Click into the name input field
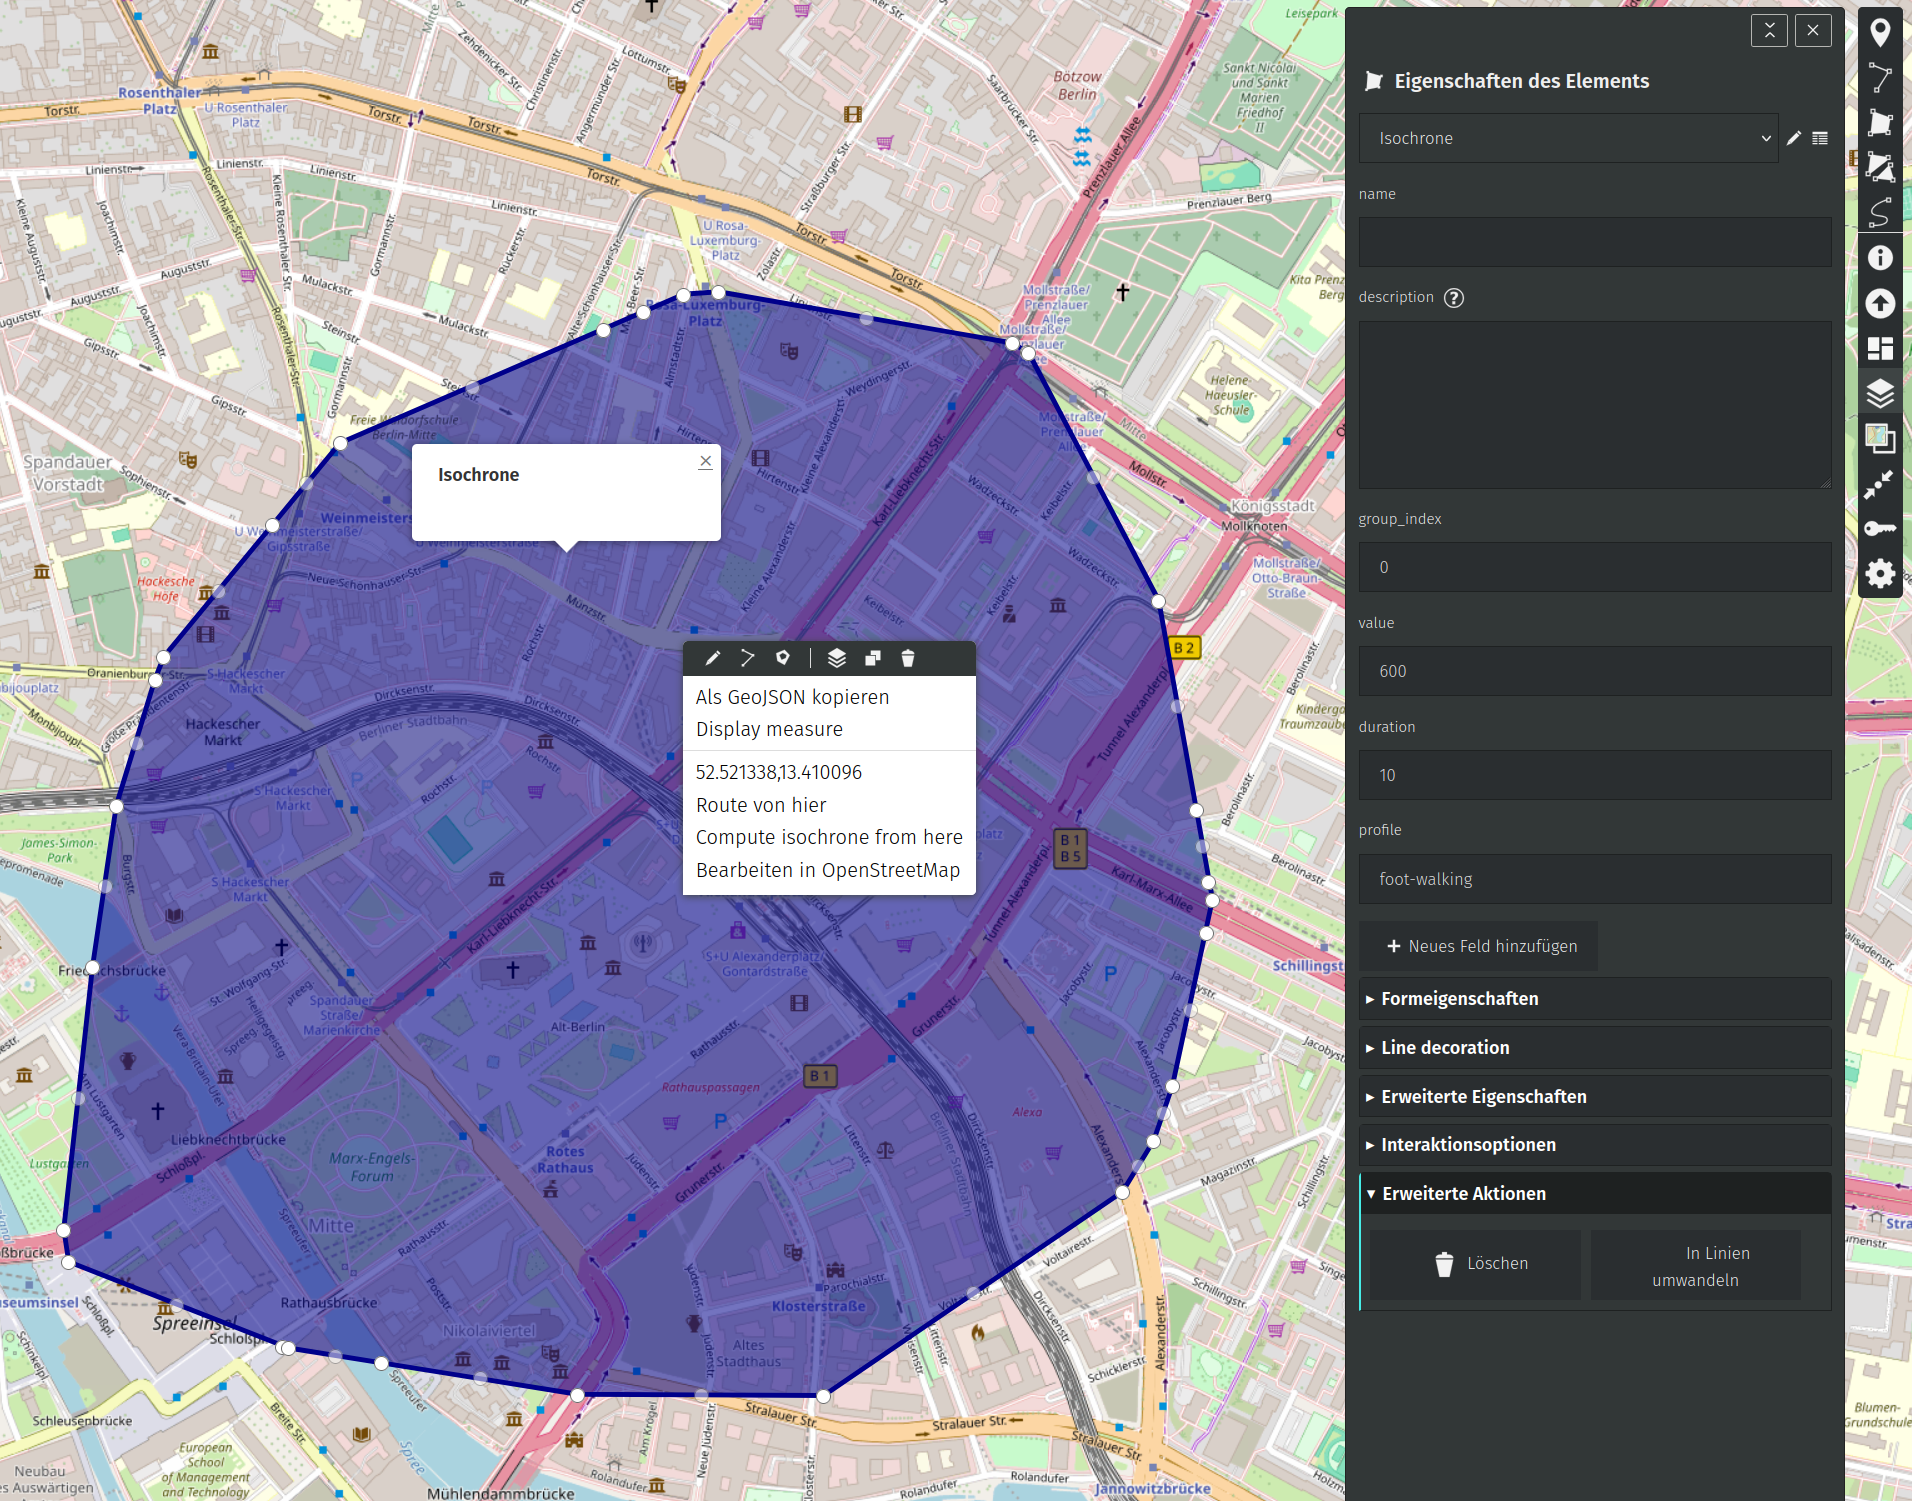The height and width of the screenshot is (1501, 1912). click(x=1594, y=242)
